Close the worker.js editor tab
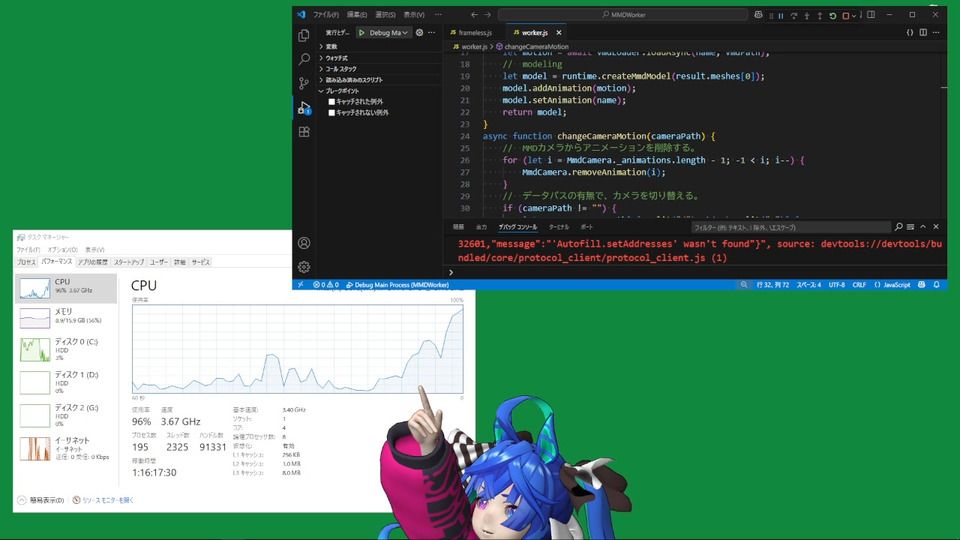960x540 pixels. pyautogui.click(x=558, y=32)
